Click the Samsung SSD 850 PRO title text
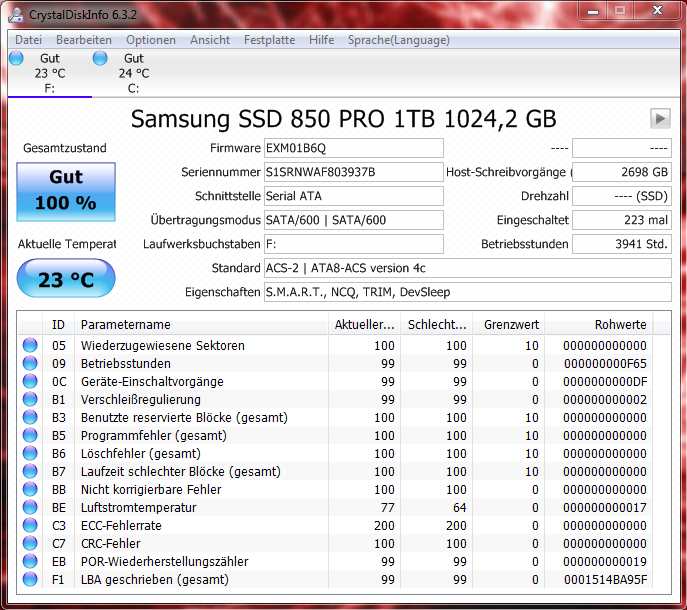Screen dimensions: 687x610 click(344, 119)
